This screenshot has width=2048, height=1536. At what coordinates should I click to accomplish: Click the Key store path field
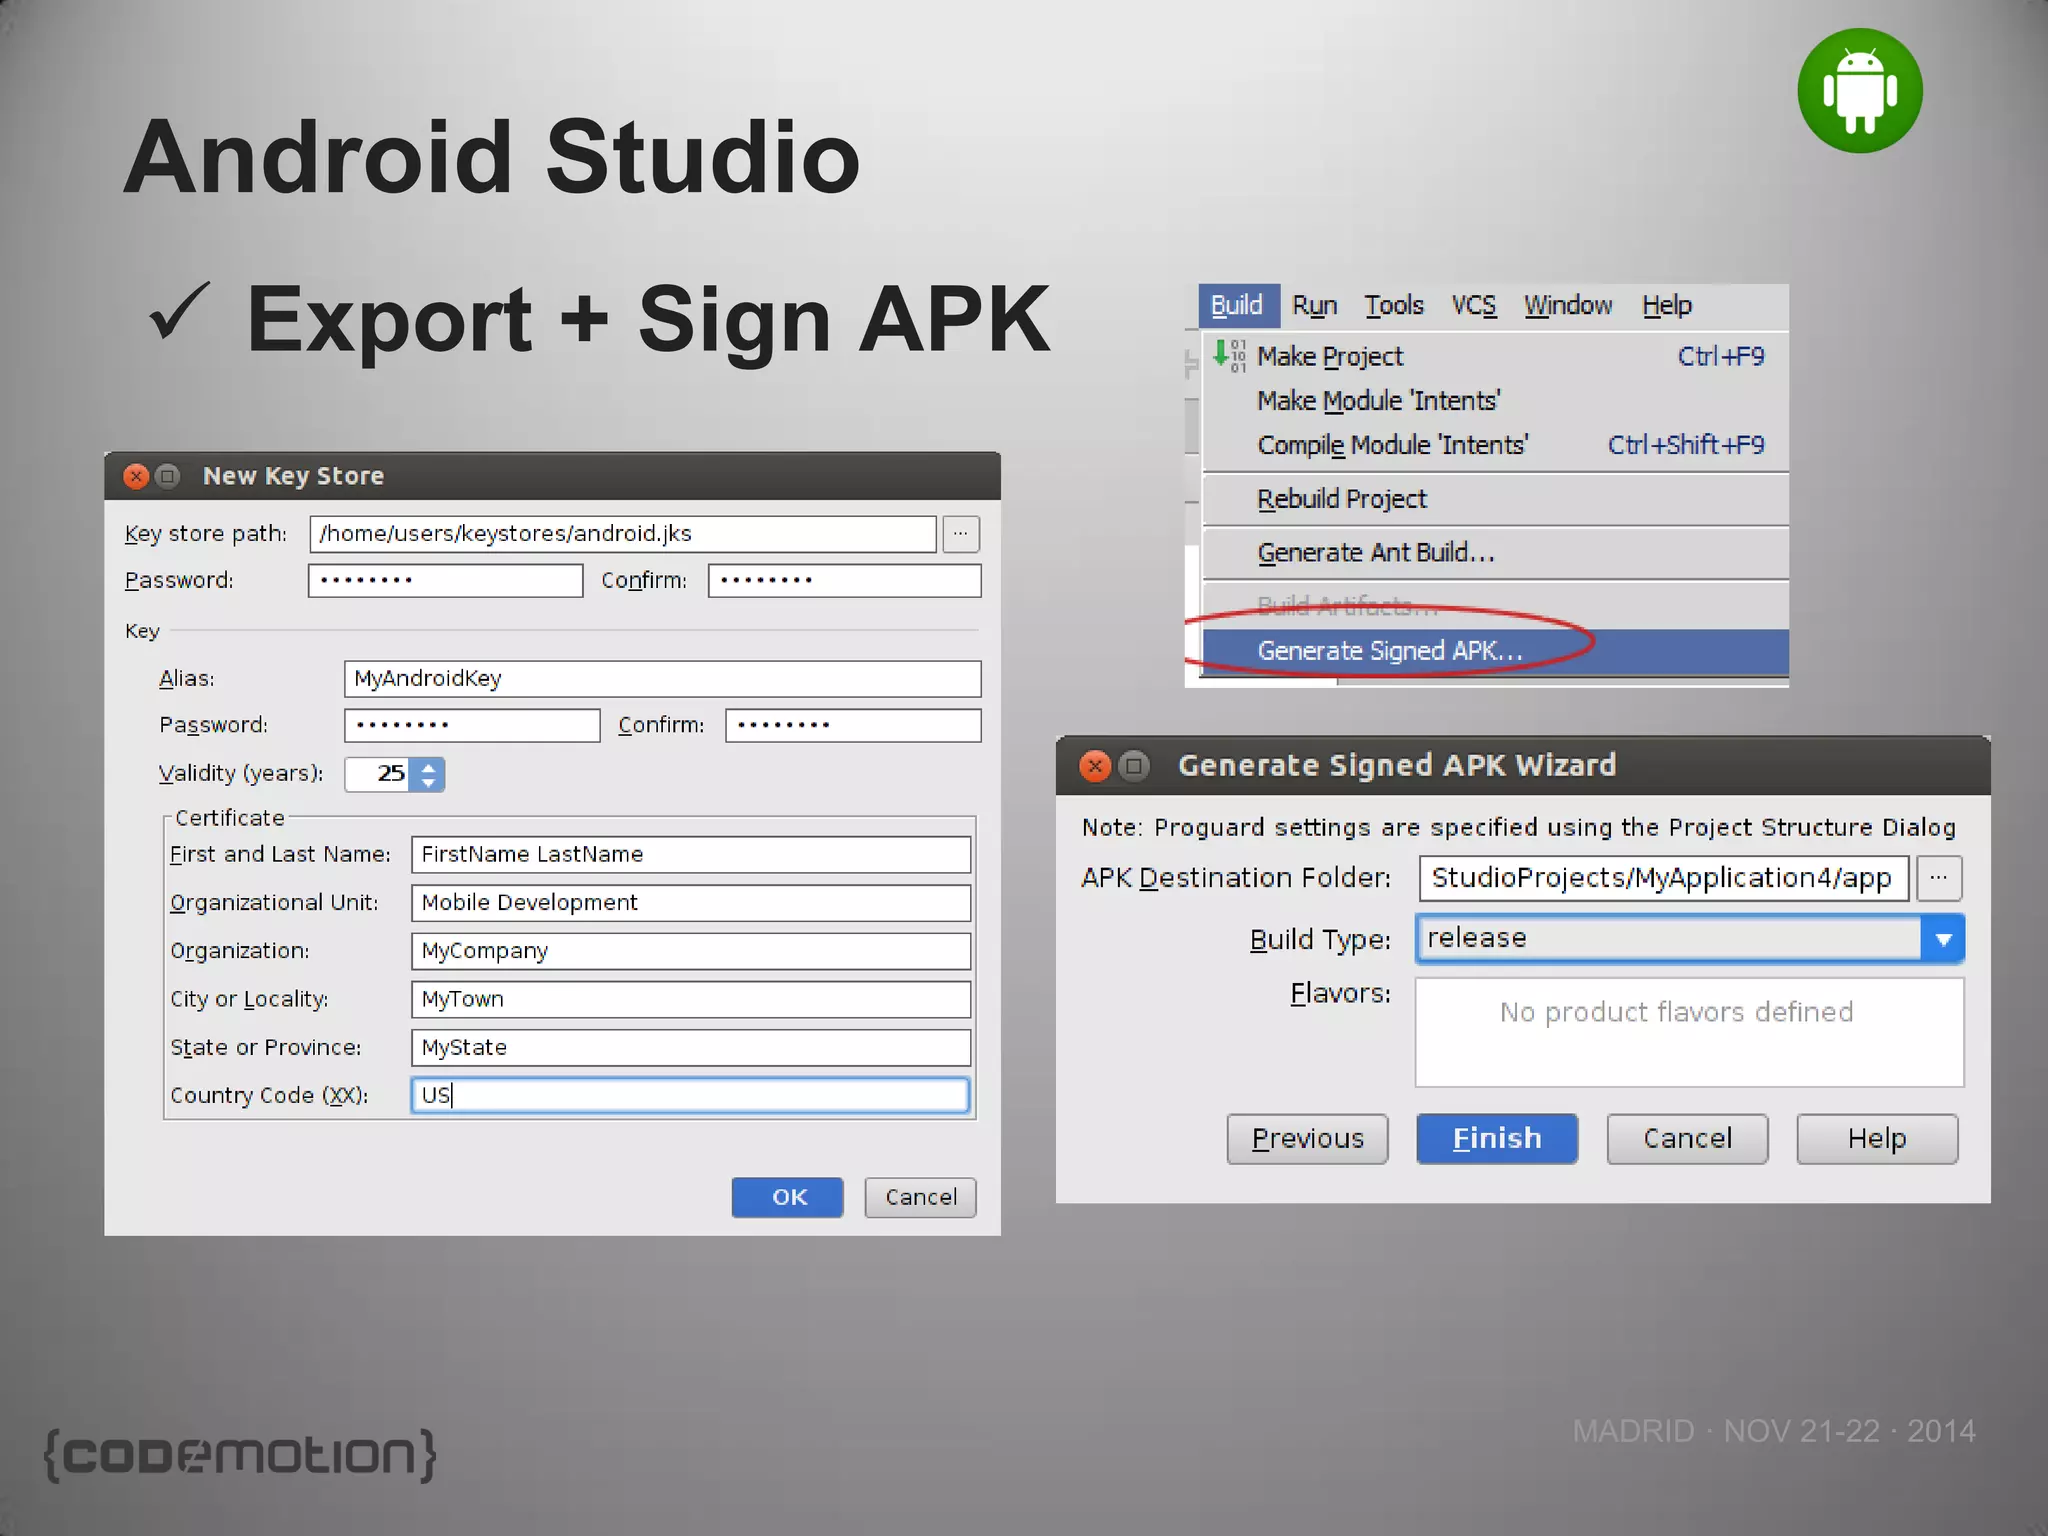point(623,534)
